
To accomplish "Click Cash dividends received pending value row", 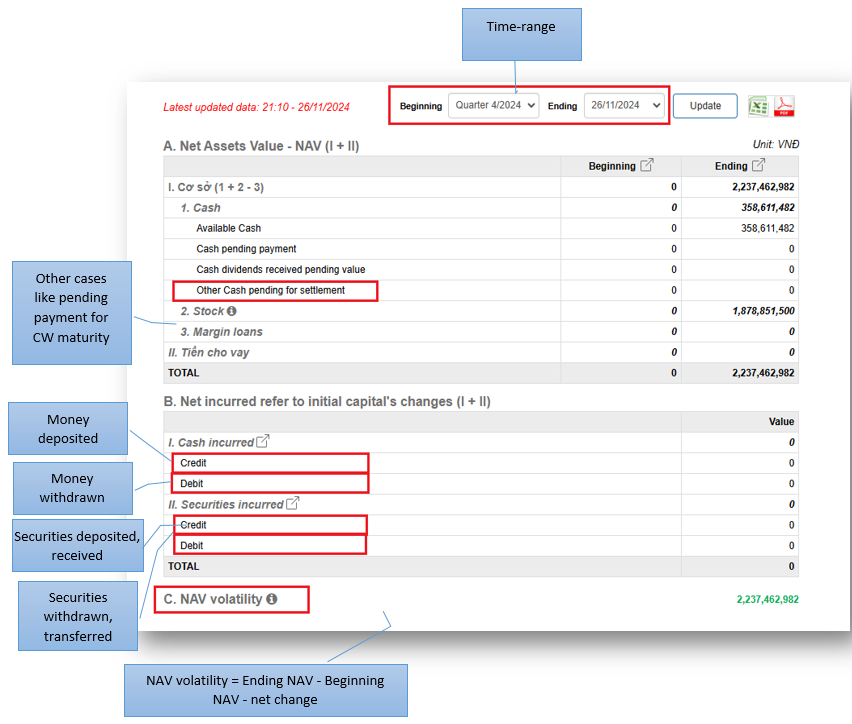I will [280, 269].
